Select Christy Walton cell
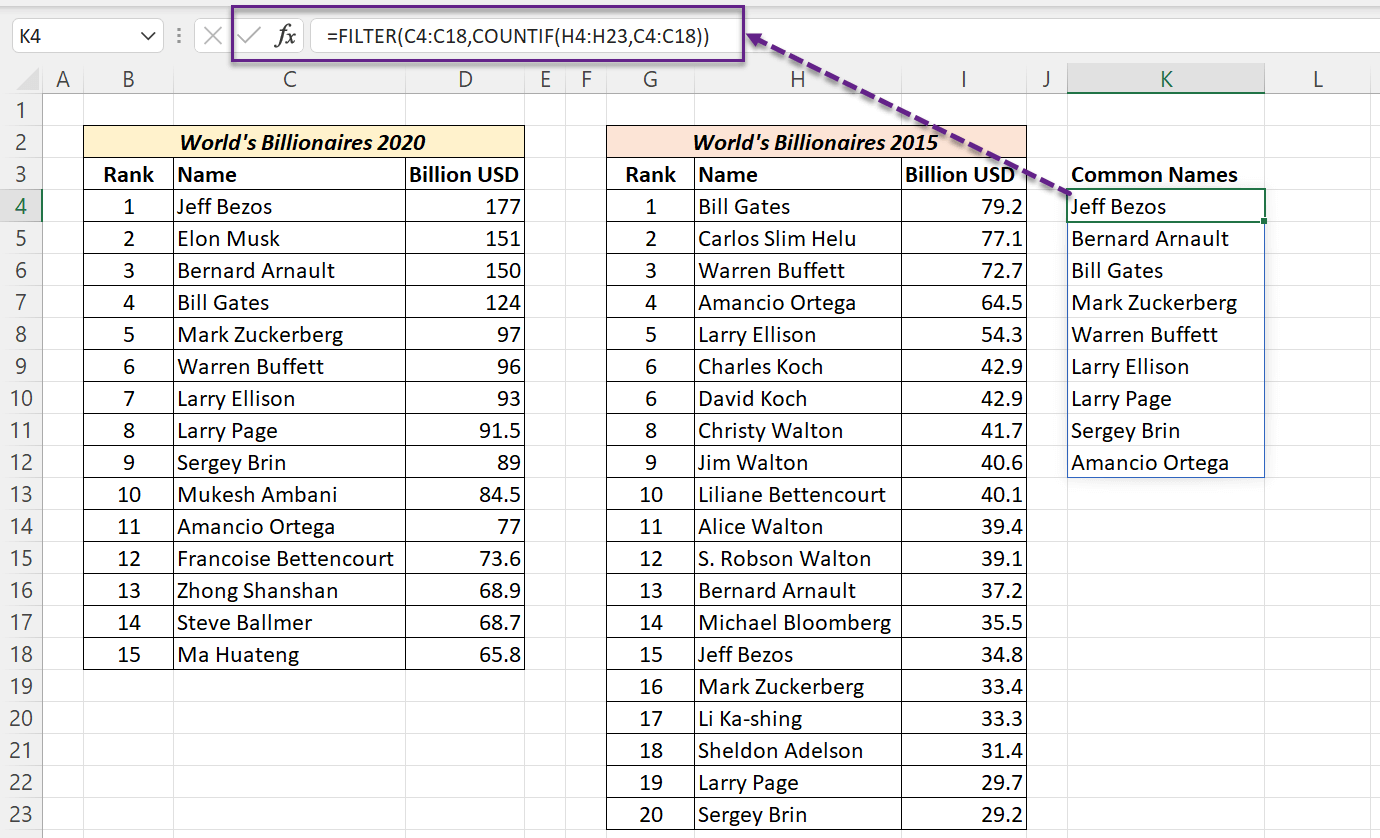1380x838 pixels. pos(798,430)
